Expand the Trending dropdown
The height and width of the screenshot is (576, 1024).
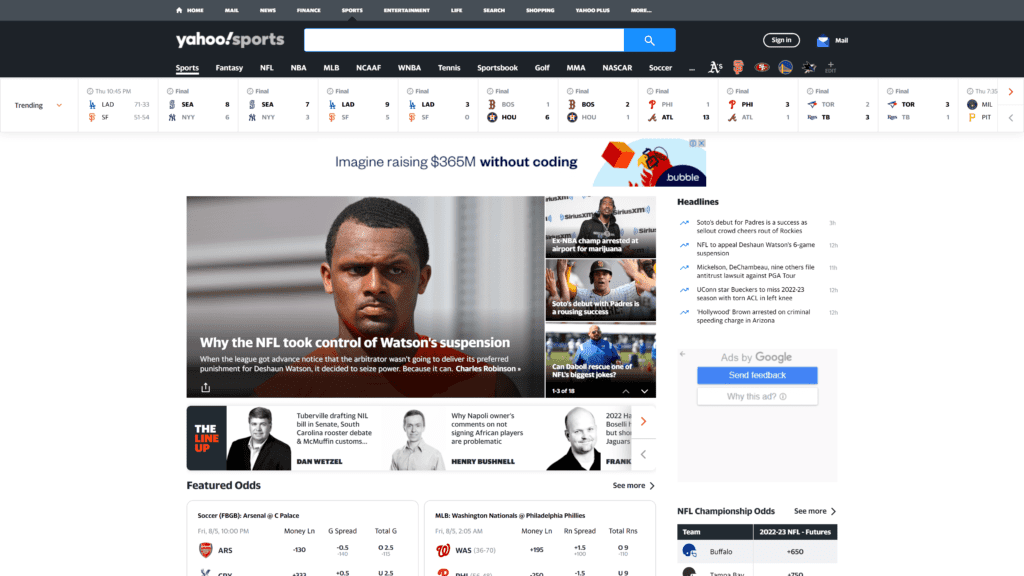pyautogui.click(x=39, y=105)
